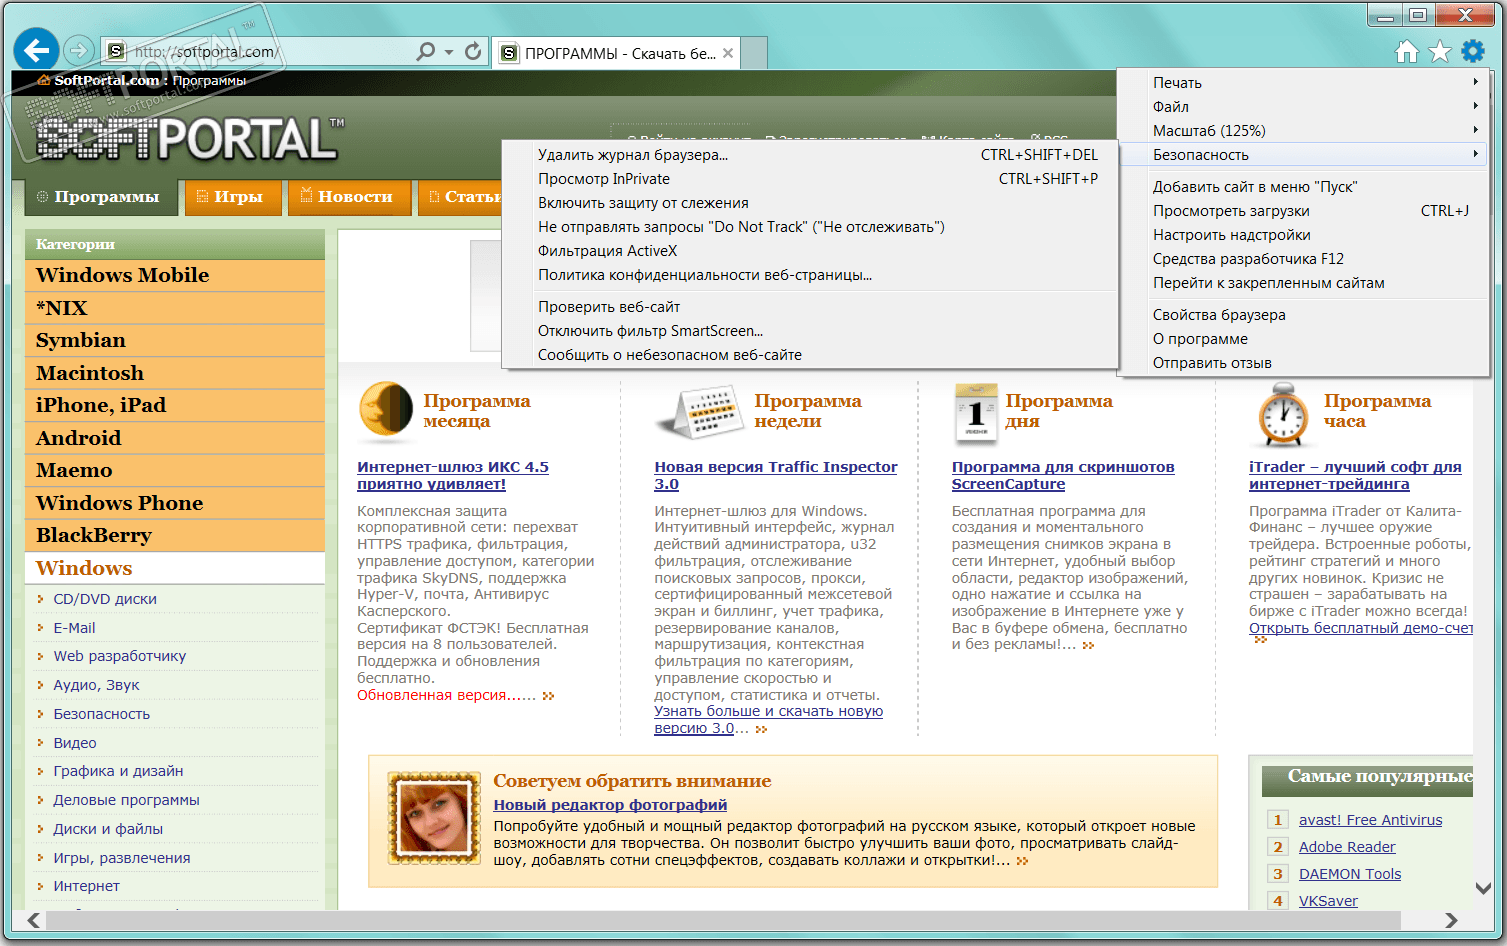
Task: Choose Включить защиту от слежения
Action: [810, 202]
